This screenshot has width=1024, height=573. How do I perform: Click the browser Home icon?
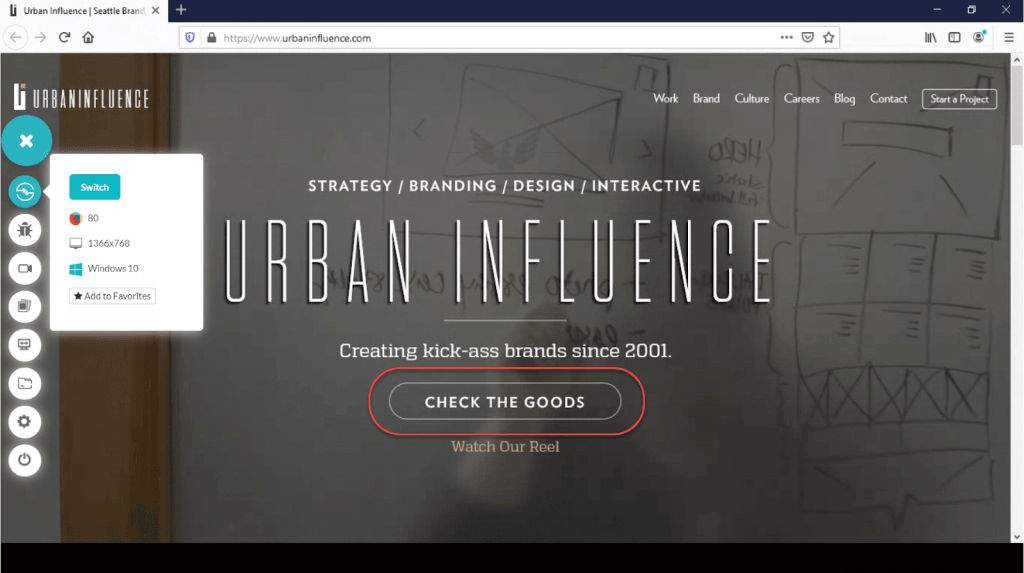pos(88,38)
